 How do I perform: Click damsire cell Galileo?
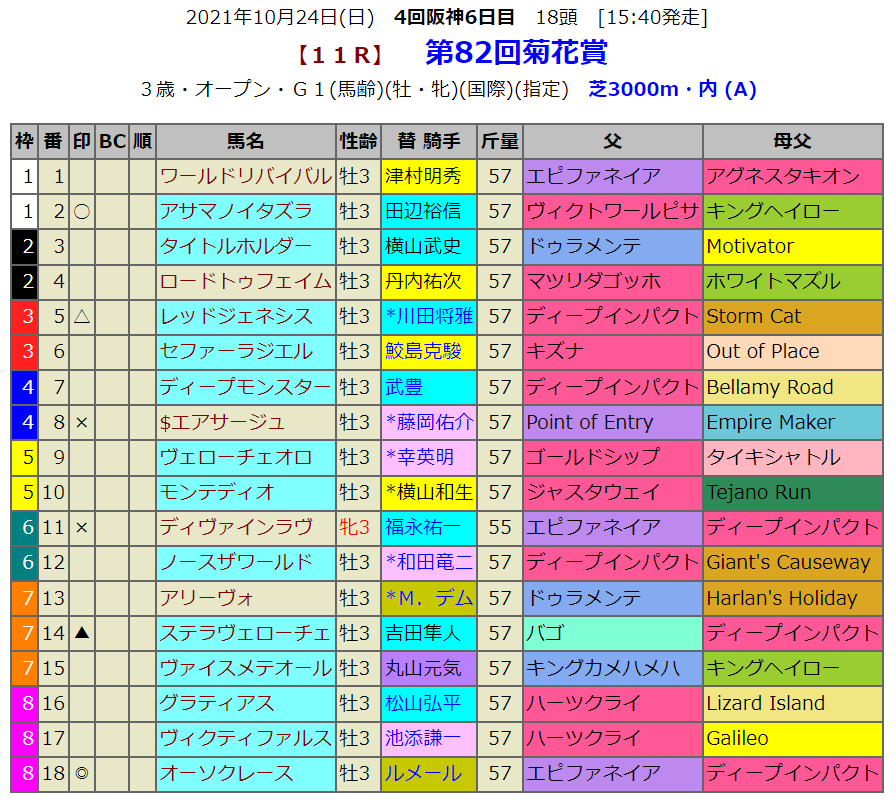(737, 738)
